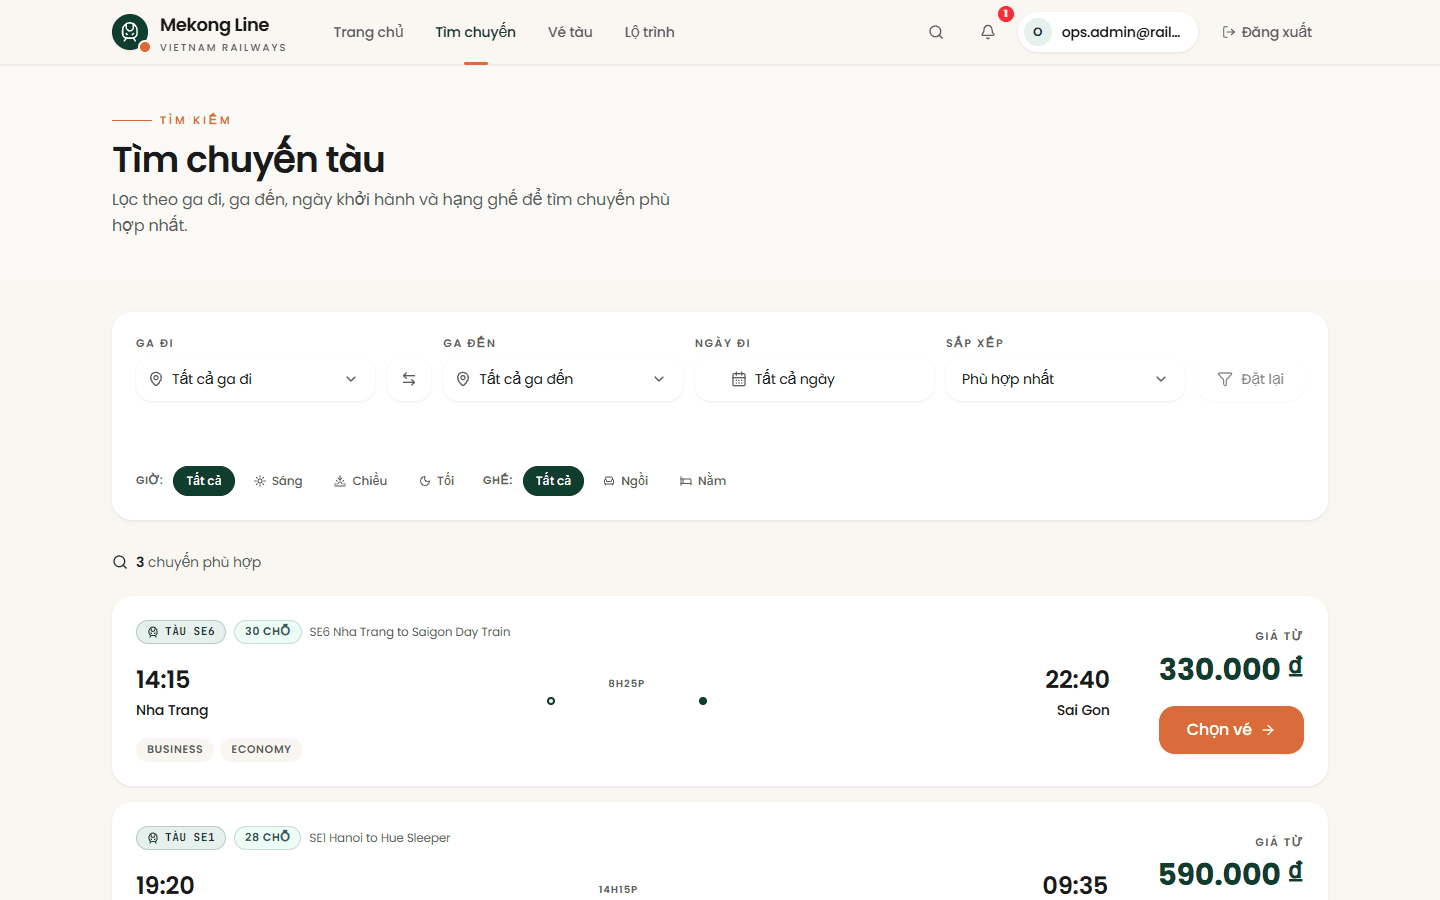
Task: Filter by 'Ngồi' seat type
Action: (x=626, y=481)
